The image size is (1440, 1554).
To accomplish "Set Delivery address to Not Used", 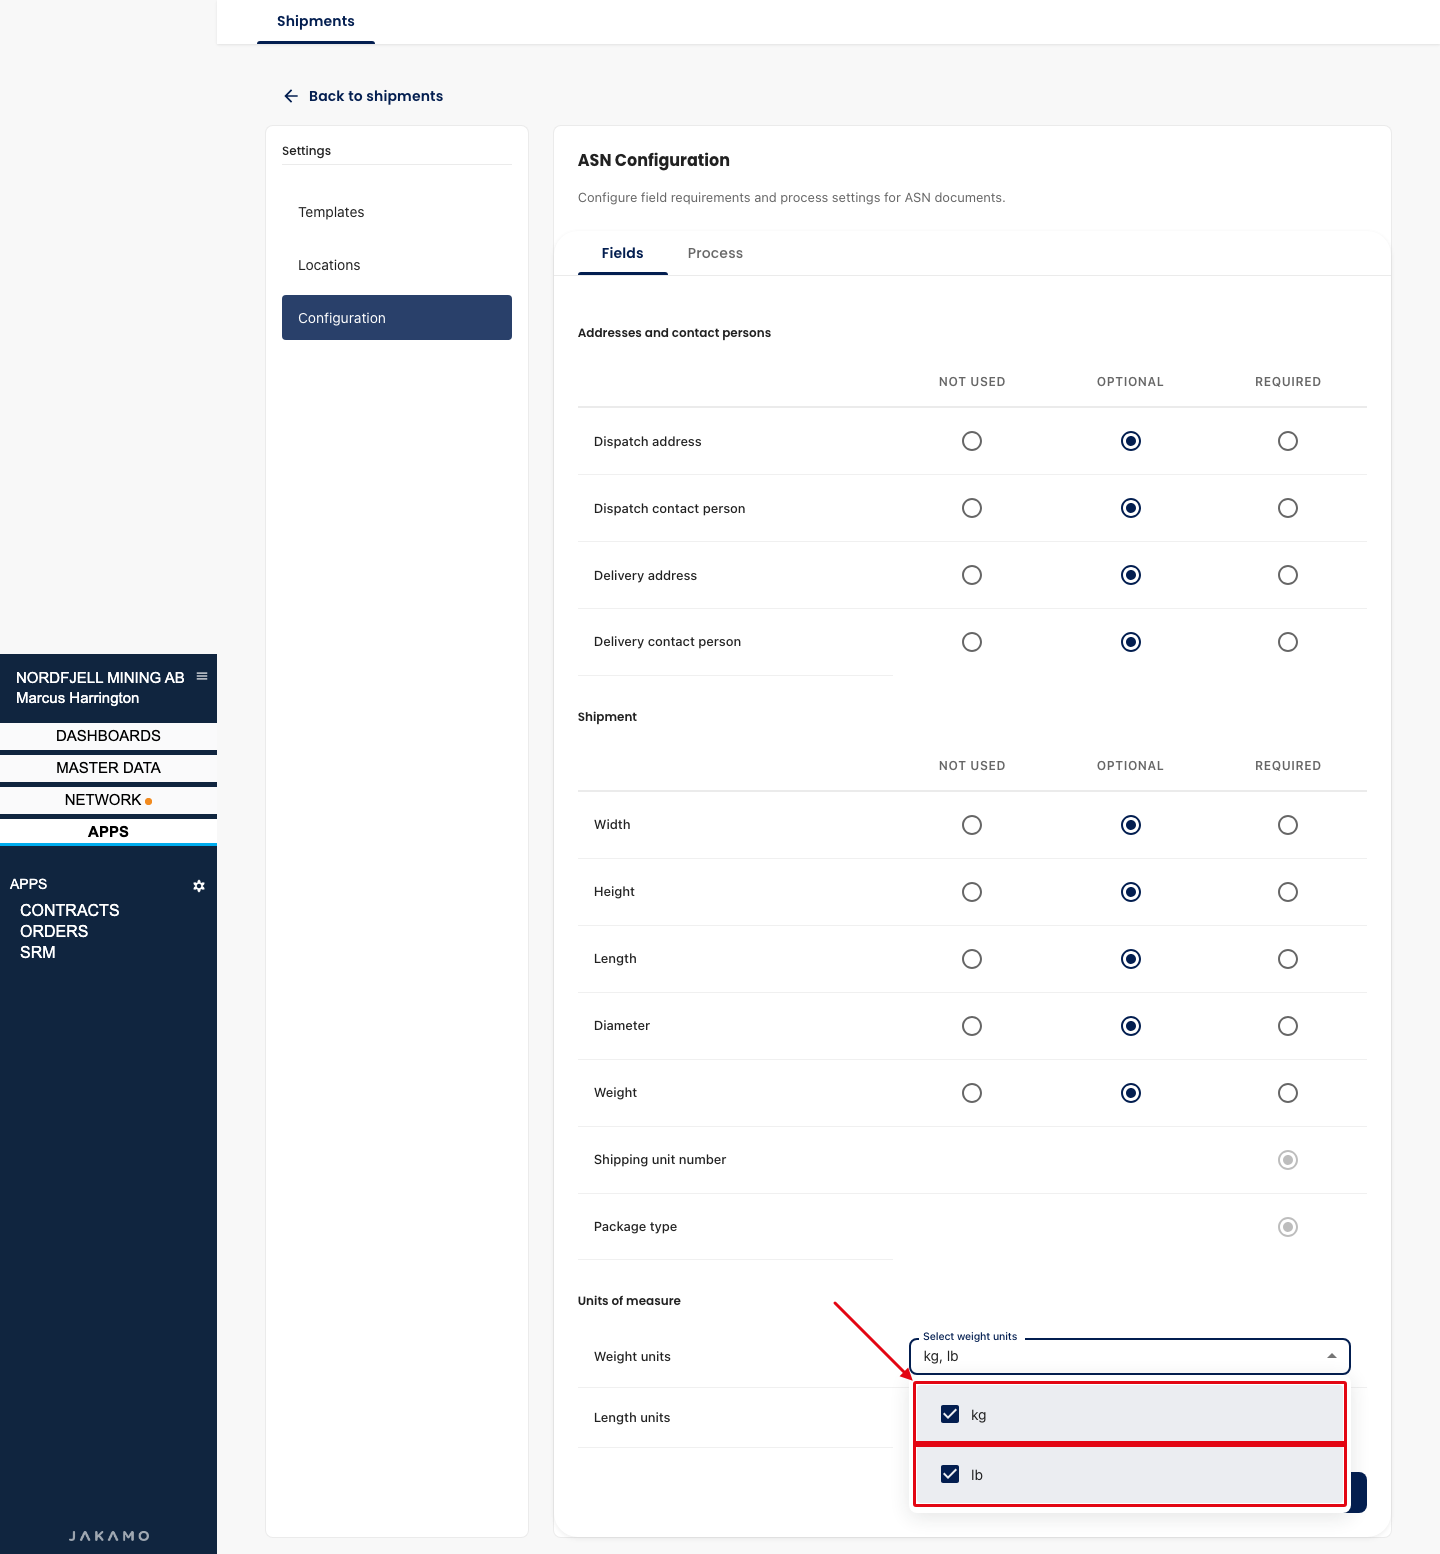I will click(972, 575).
